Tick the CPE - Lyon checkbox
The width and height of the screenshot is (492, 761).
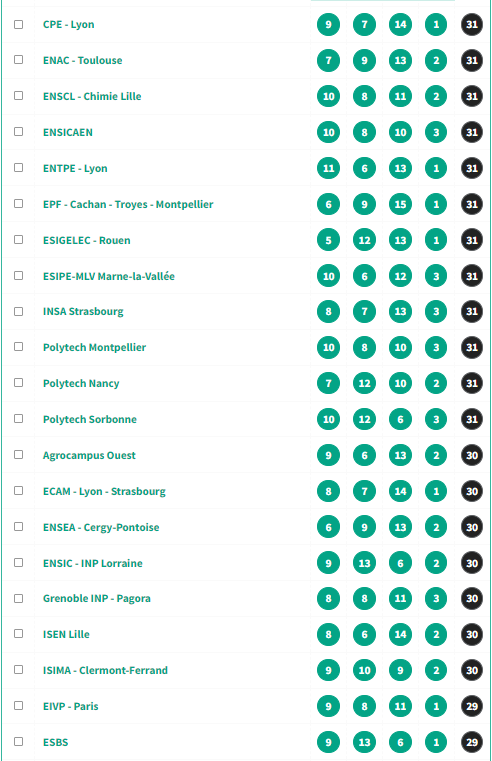click(18, 24)
